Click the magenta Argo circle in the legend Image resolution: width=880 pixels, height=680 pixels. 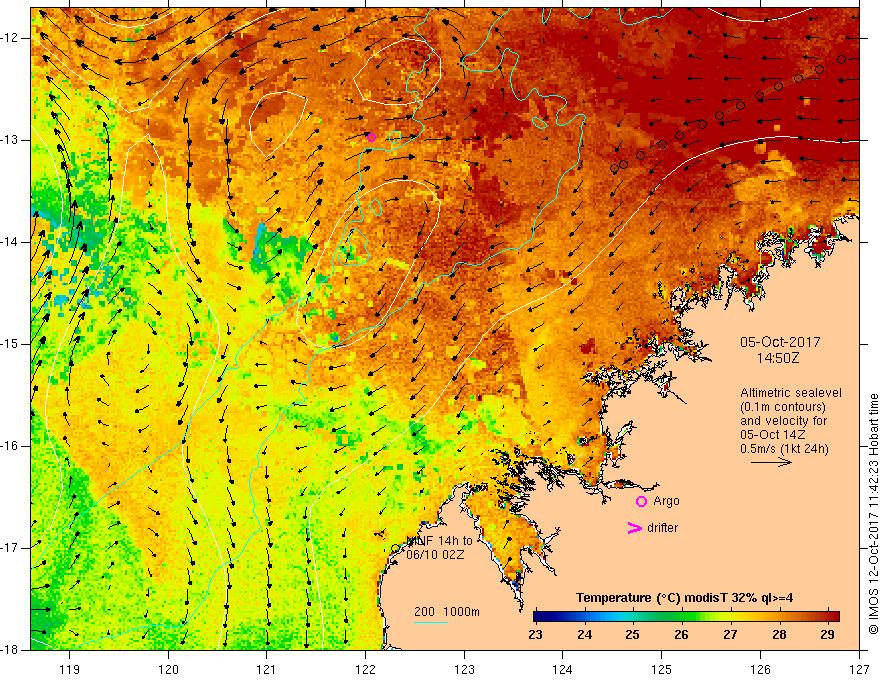(x=641, y=502)
